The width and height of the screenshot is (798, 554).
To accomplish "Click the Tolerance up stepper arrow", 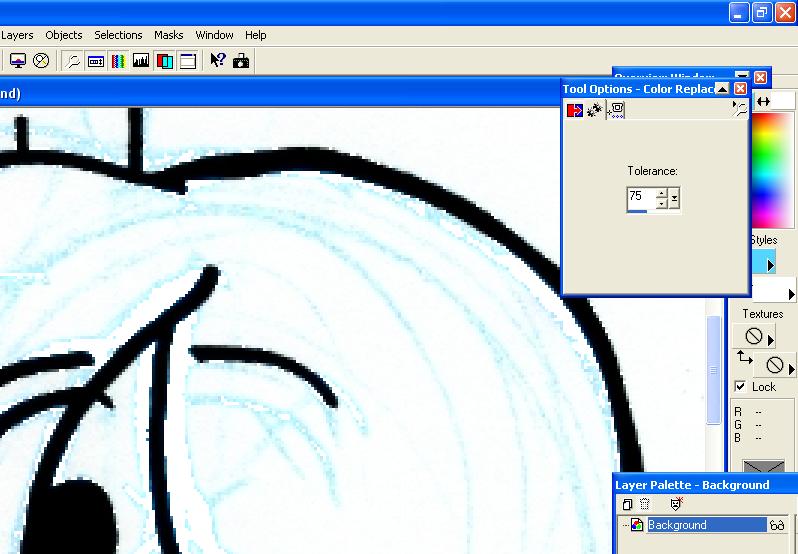I will click(661, 194).
